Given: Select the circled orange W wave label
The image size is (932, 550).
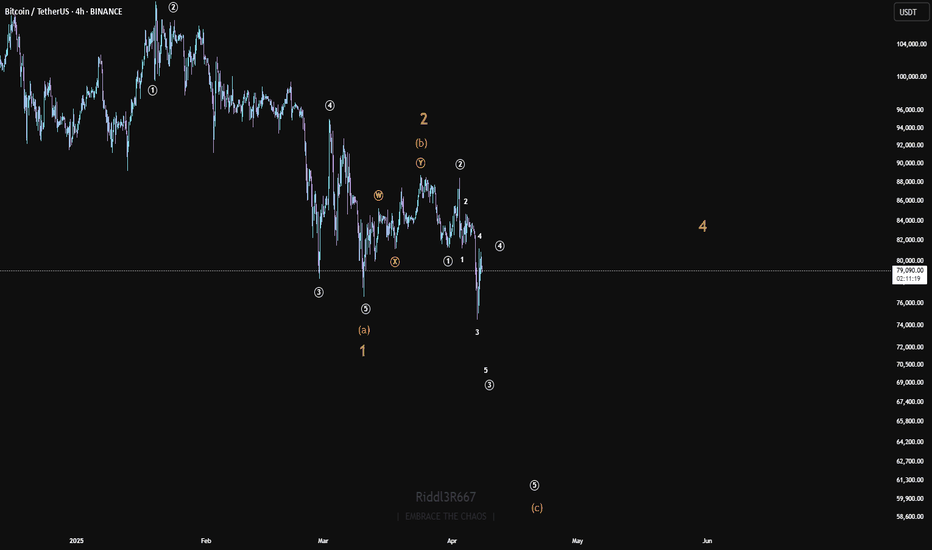Looking at the screenshot, I should click(x=378, y=196).
